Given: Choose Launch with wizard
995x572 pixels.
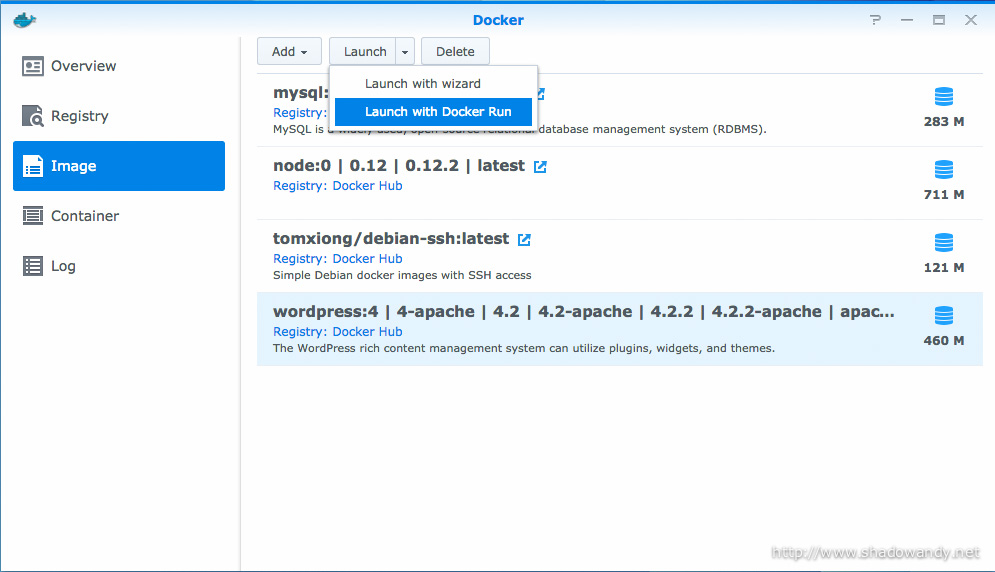Looking at the screenshot, I should (433, 84).
